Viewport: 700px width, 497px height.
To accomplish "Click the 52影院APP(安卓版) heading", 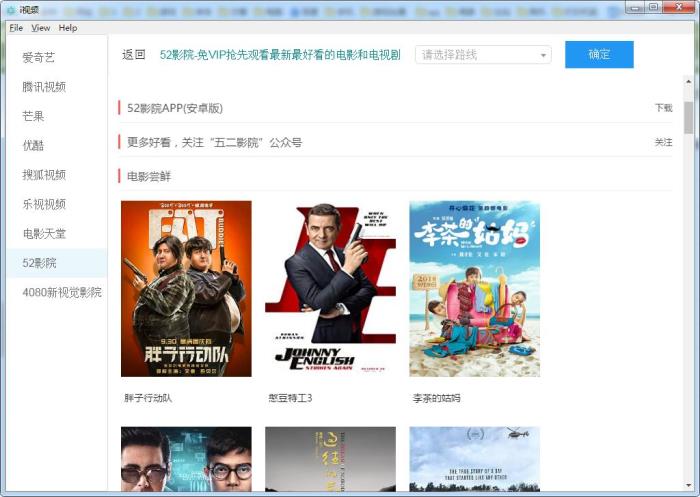I will coord(175,108).
